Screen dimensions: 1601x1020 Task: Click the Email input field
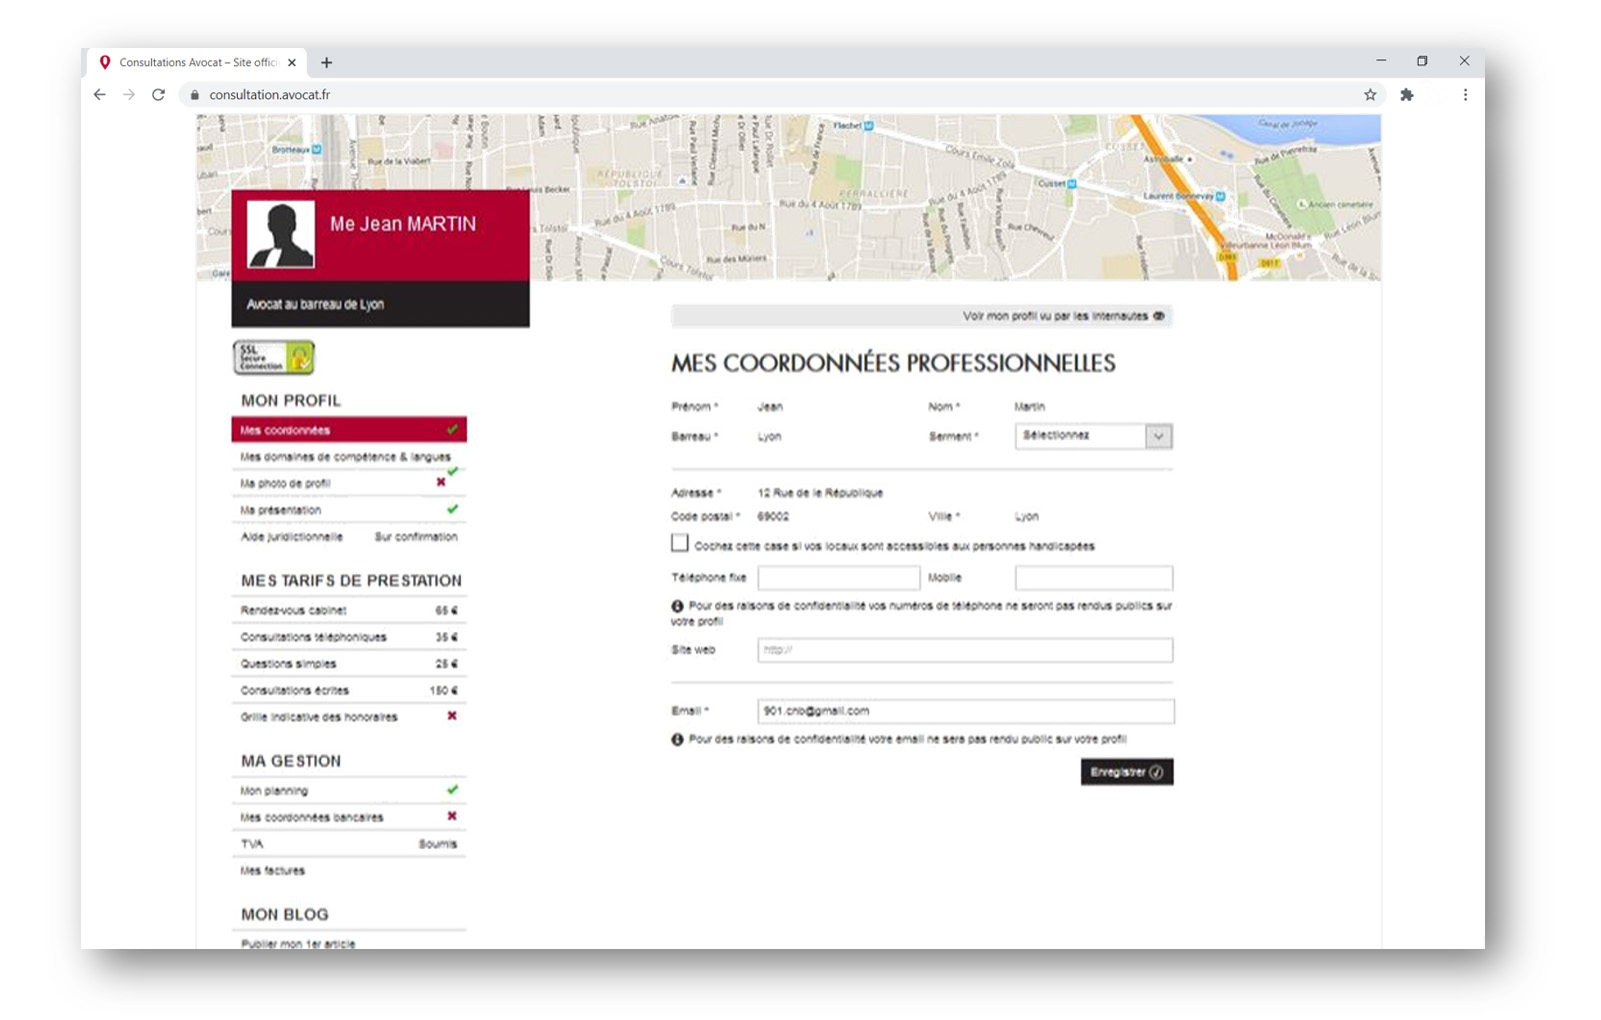pyautogui.click(x=966, y=711)
